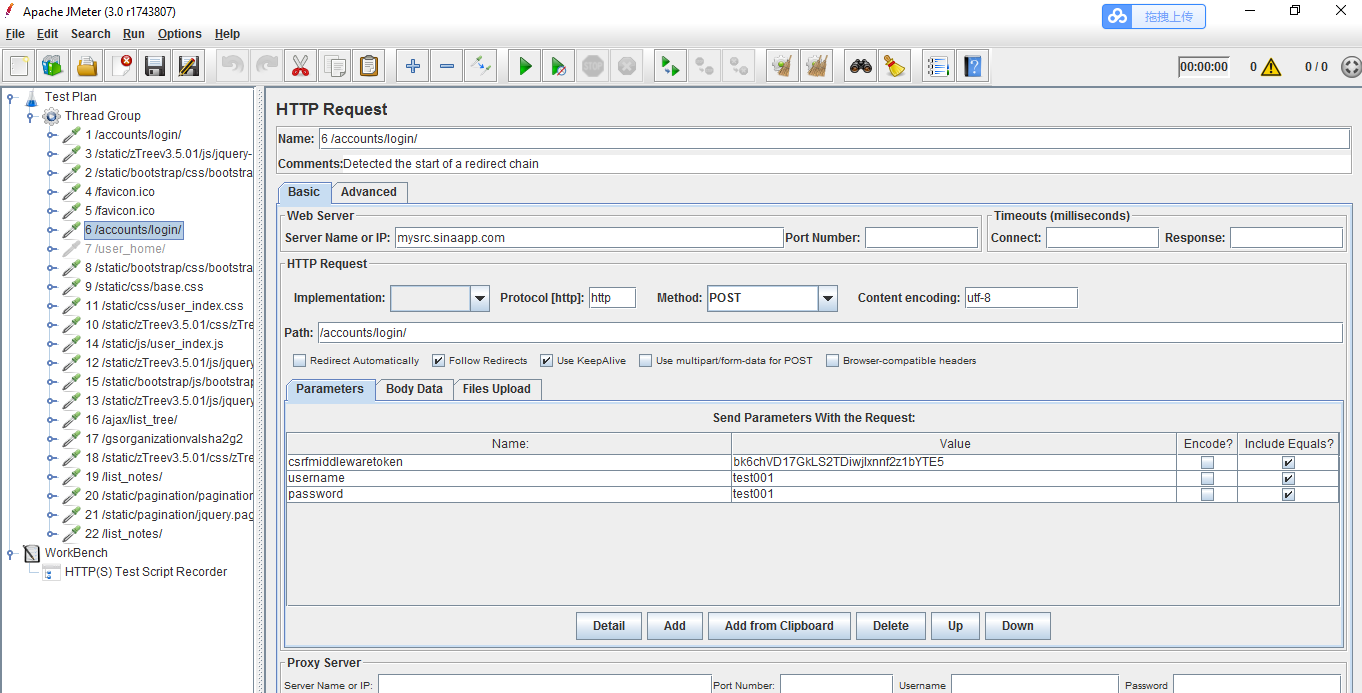Viewport: 1362px width, 693px height.
Task: Click Save Test Plan As pencil icon
Action: click(188, 67)
